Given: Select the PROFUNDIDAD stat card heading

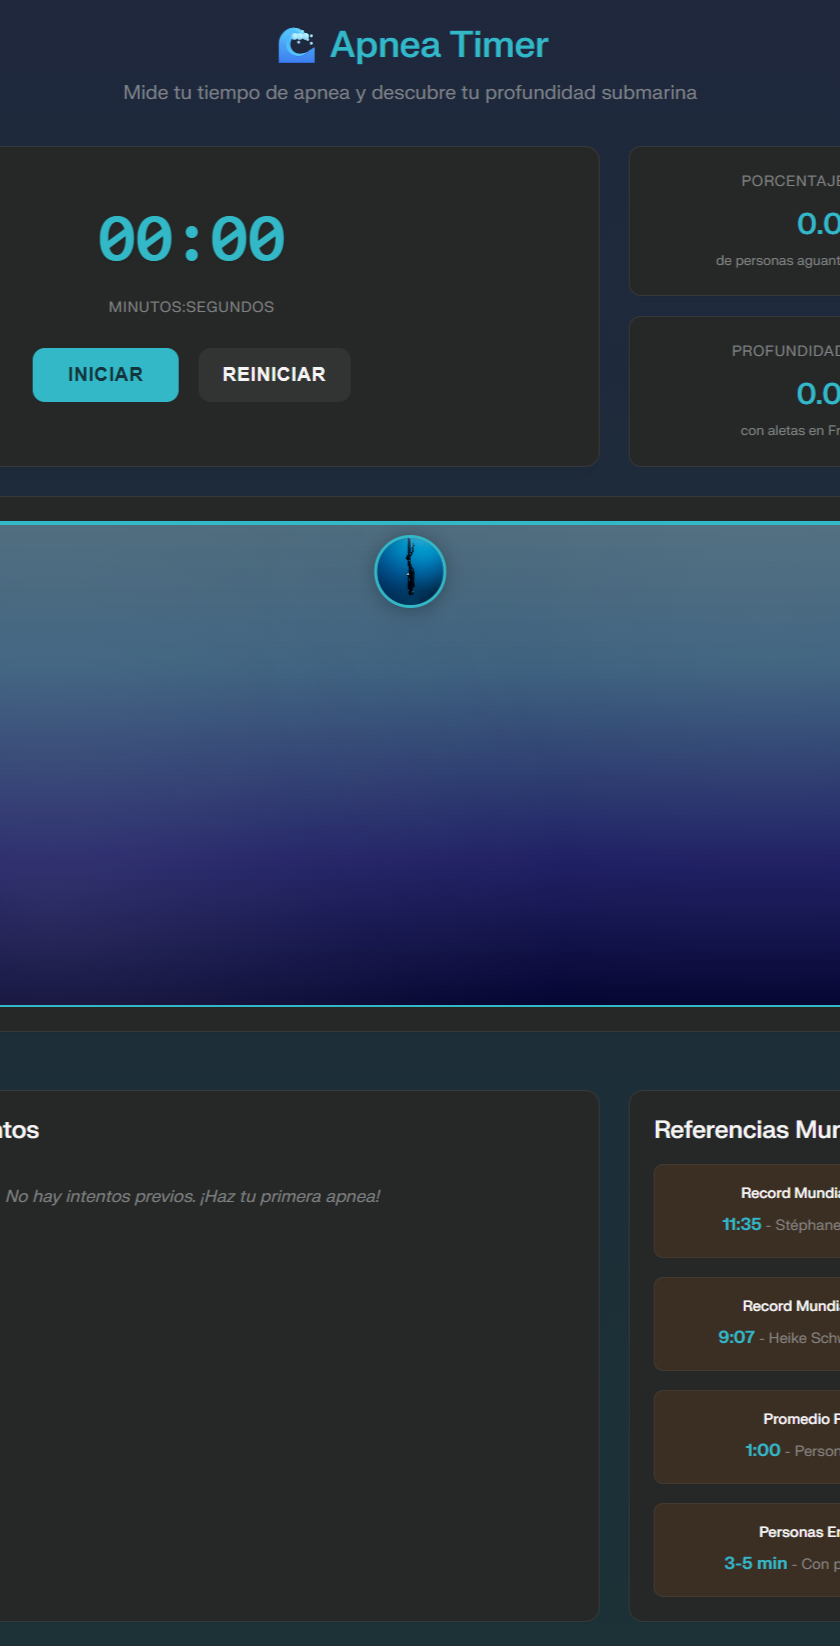Looking at the screenshot, I should [786, 351].
